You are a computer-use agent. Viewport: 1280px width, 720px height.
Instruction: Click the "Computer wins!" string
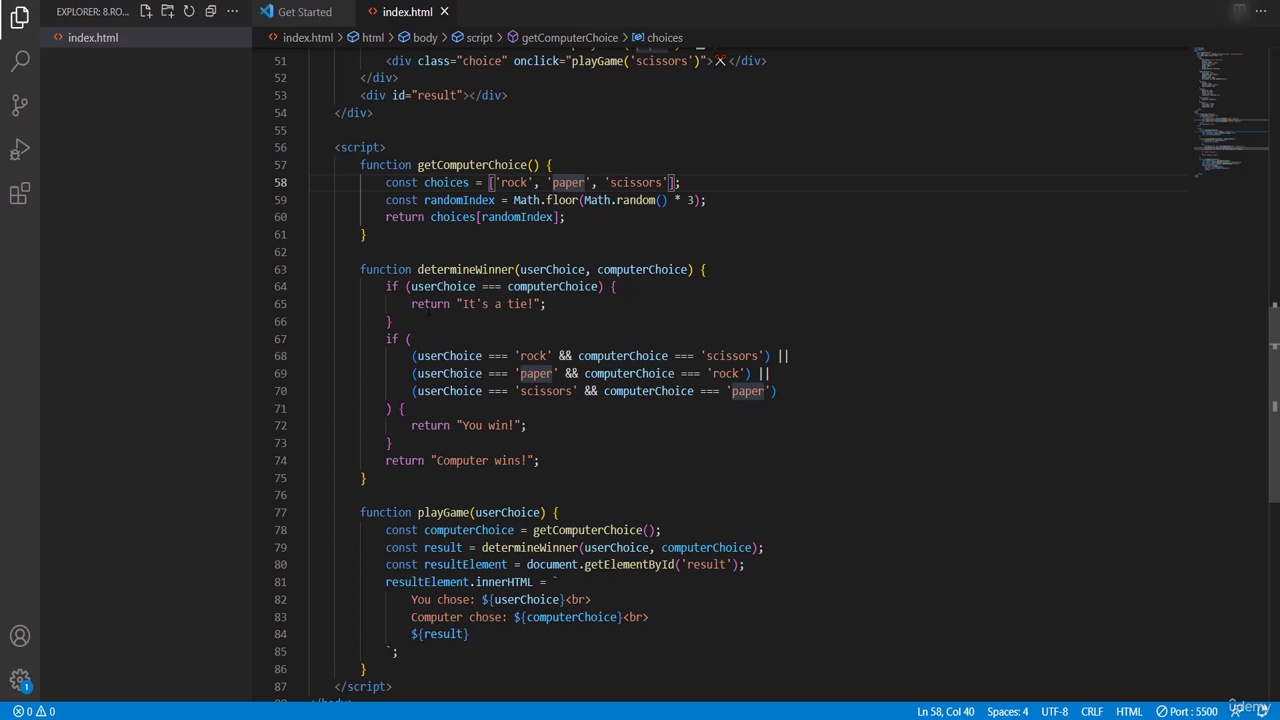[x=482, y=461]
